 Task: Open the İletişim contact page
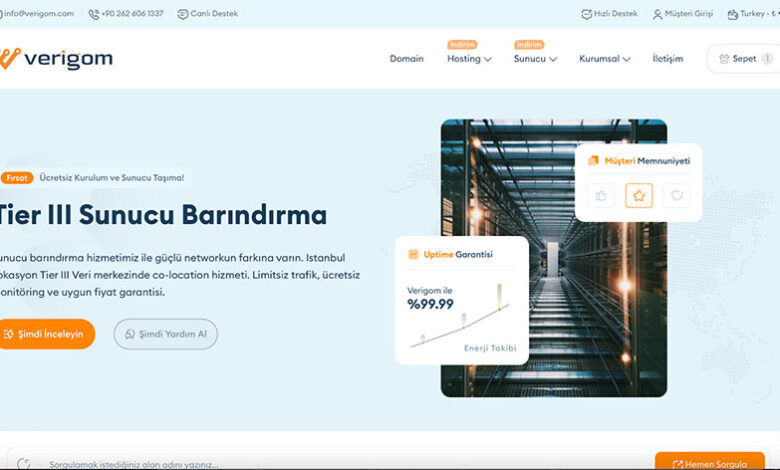pyautogui.click(x=667, y=59)
